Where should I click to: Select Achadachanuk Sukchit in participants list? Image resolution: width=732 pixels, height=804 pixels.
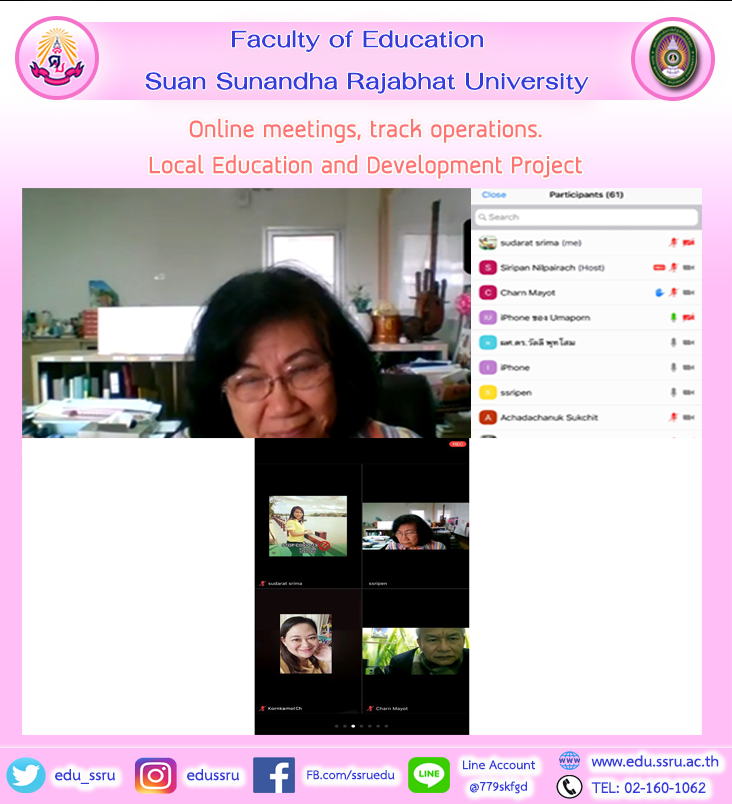pyautogui.click(x=549, y=418)
